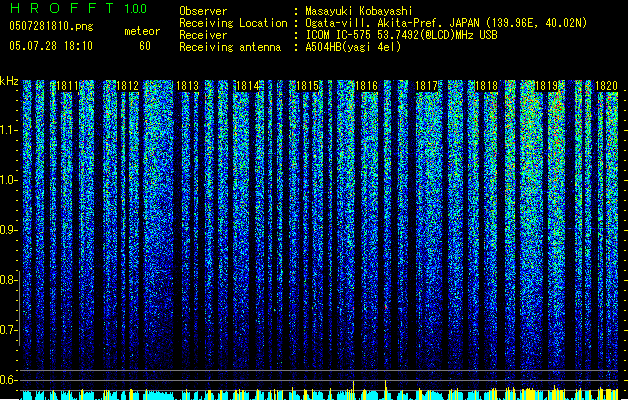Screen dimensions: 629x400
Task: Click the Receiving Location label
Action: 233,23
